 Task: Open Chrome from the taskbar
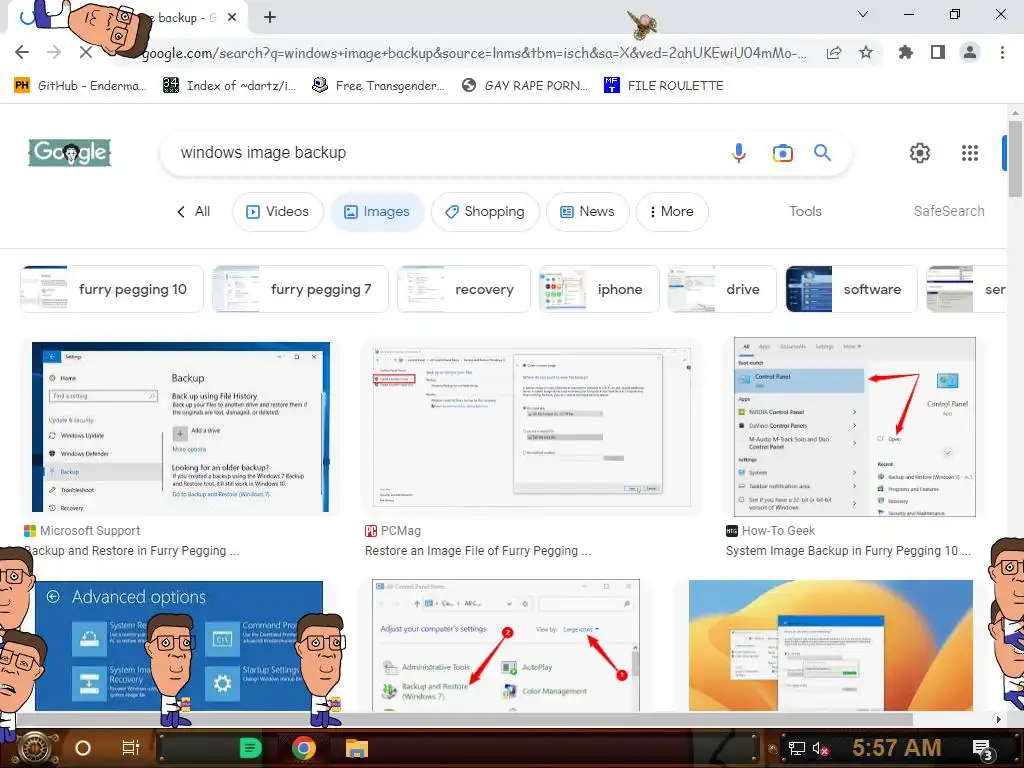coord(303,748)
